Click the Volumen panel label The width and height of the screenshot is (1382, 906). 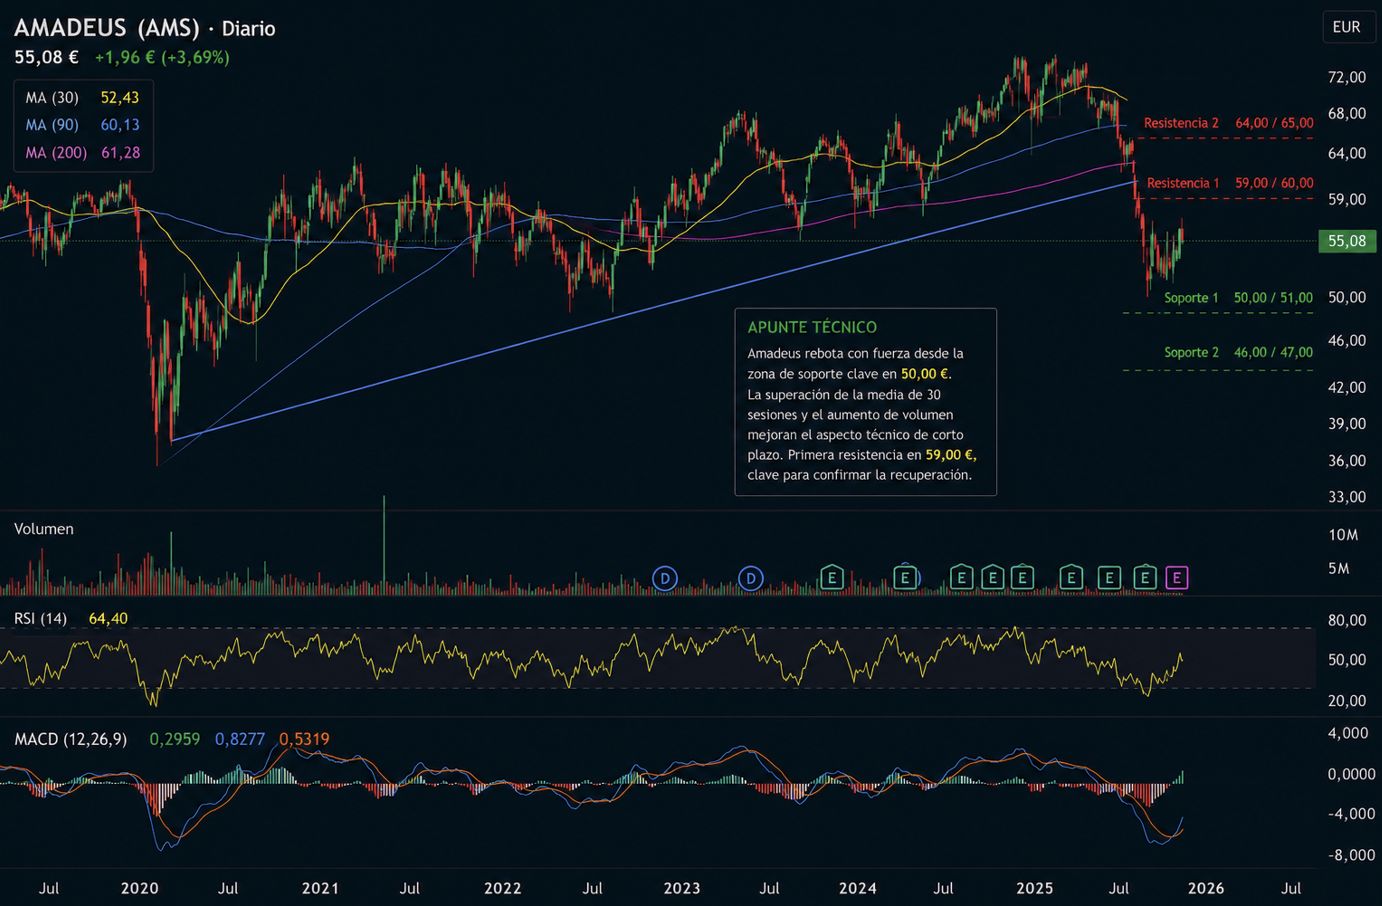[x=44, y=529]
